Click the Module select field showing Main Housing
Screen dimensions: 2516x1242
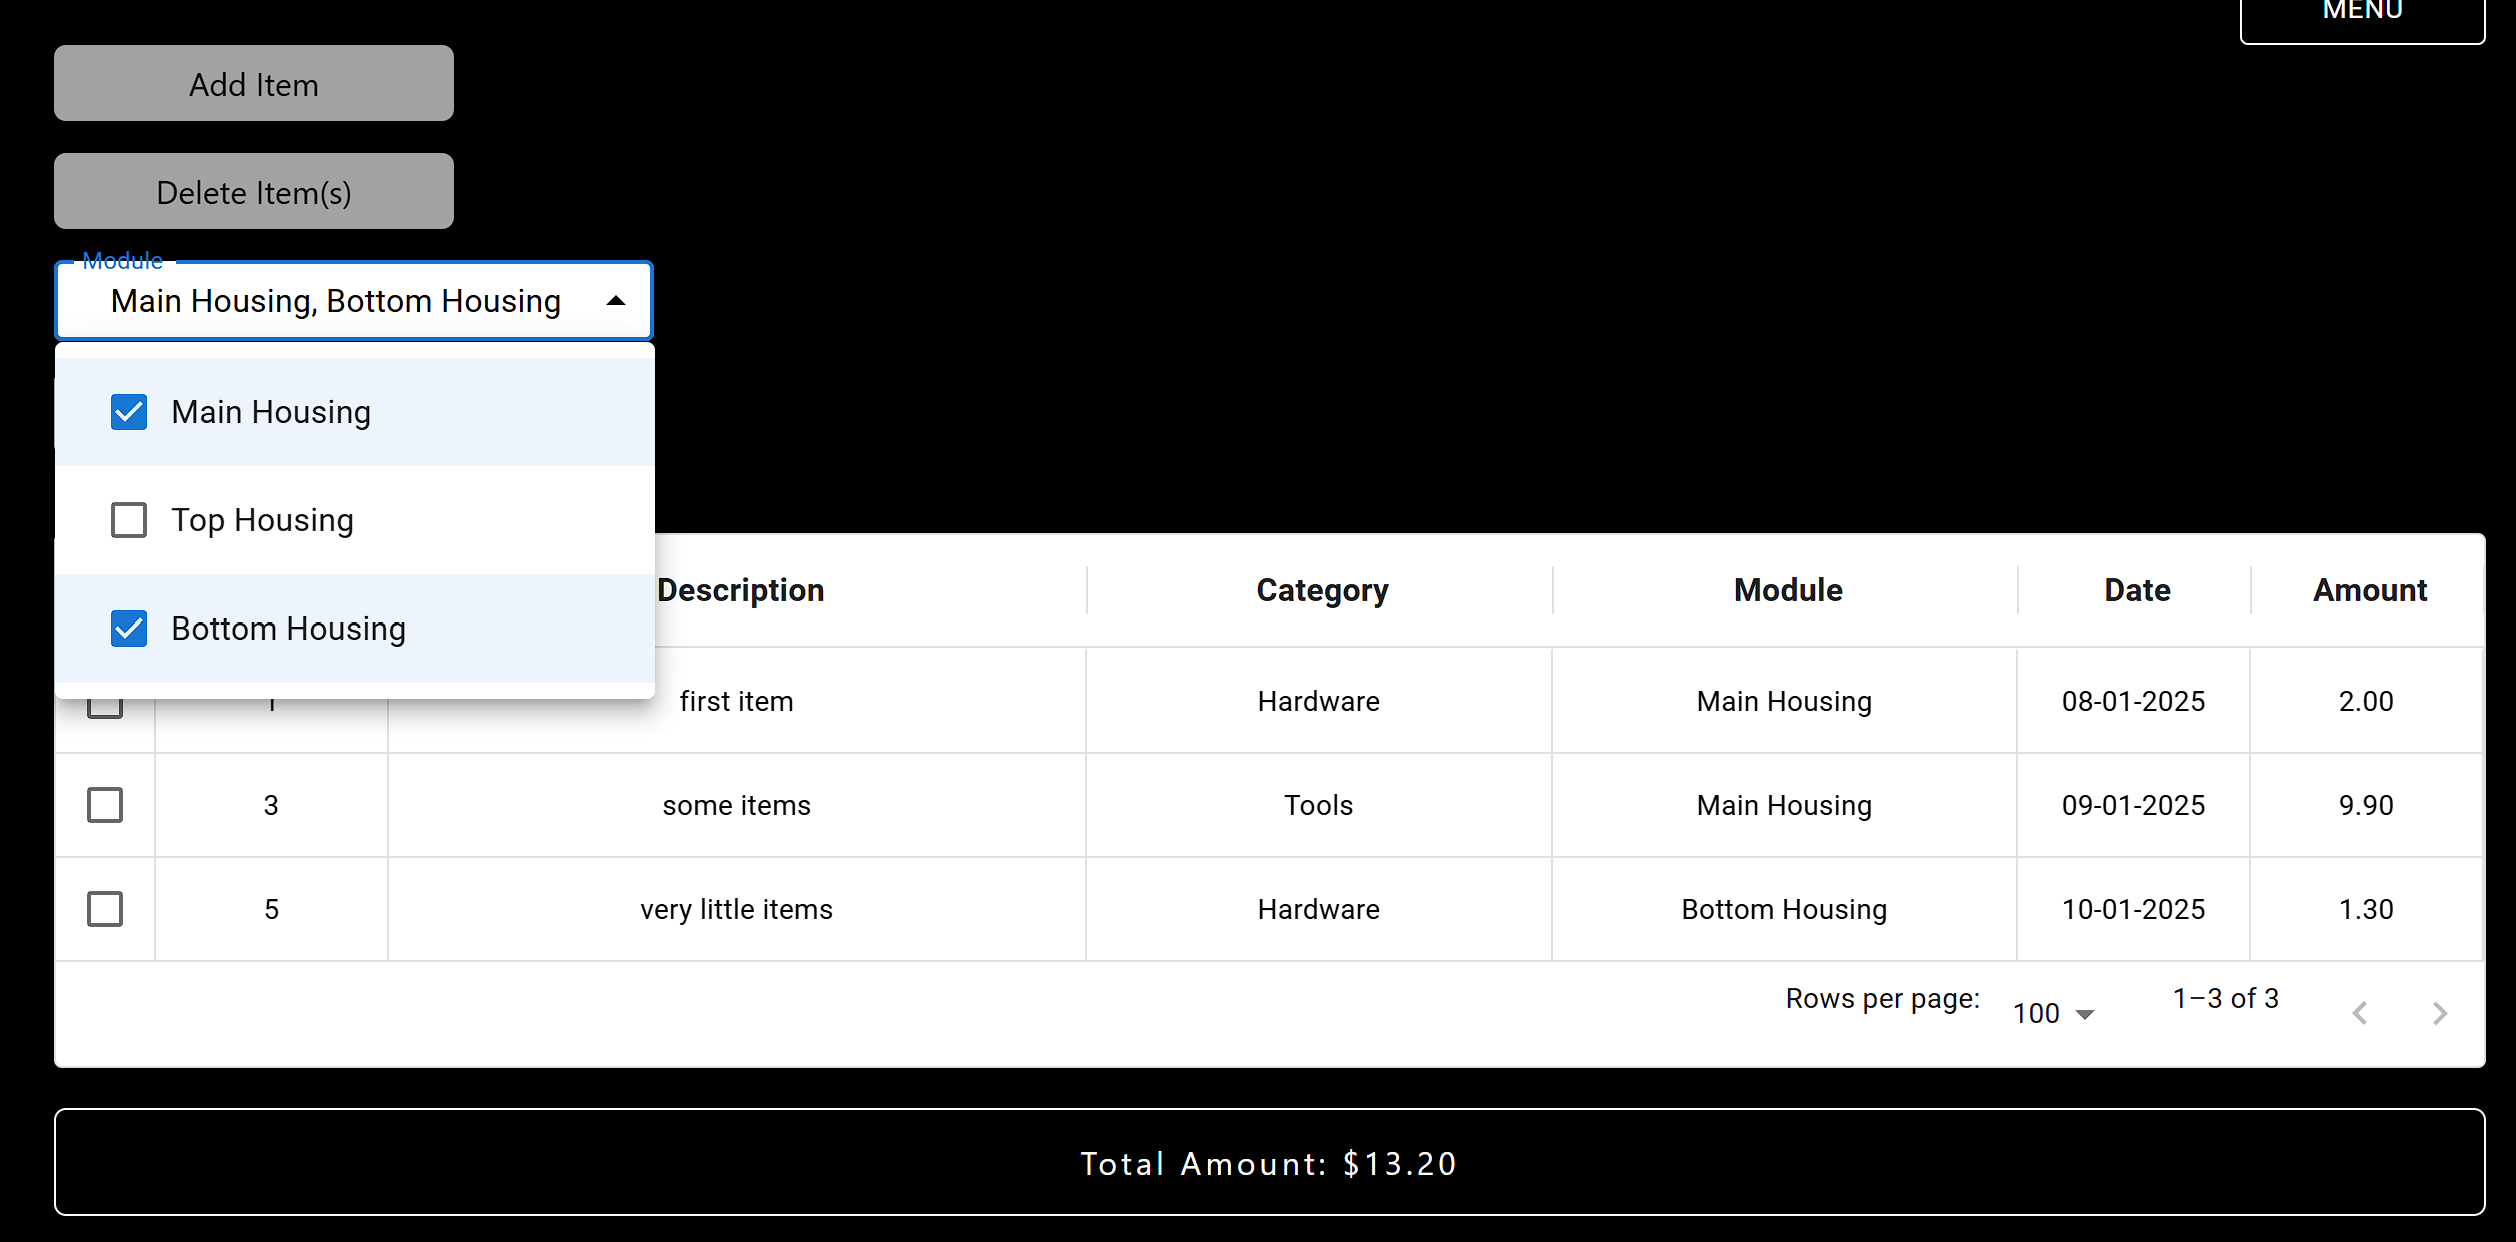point(354,301)
